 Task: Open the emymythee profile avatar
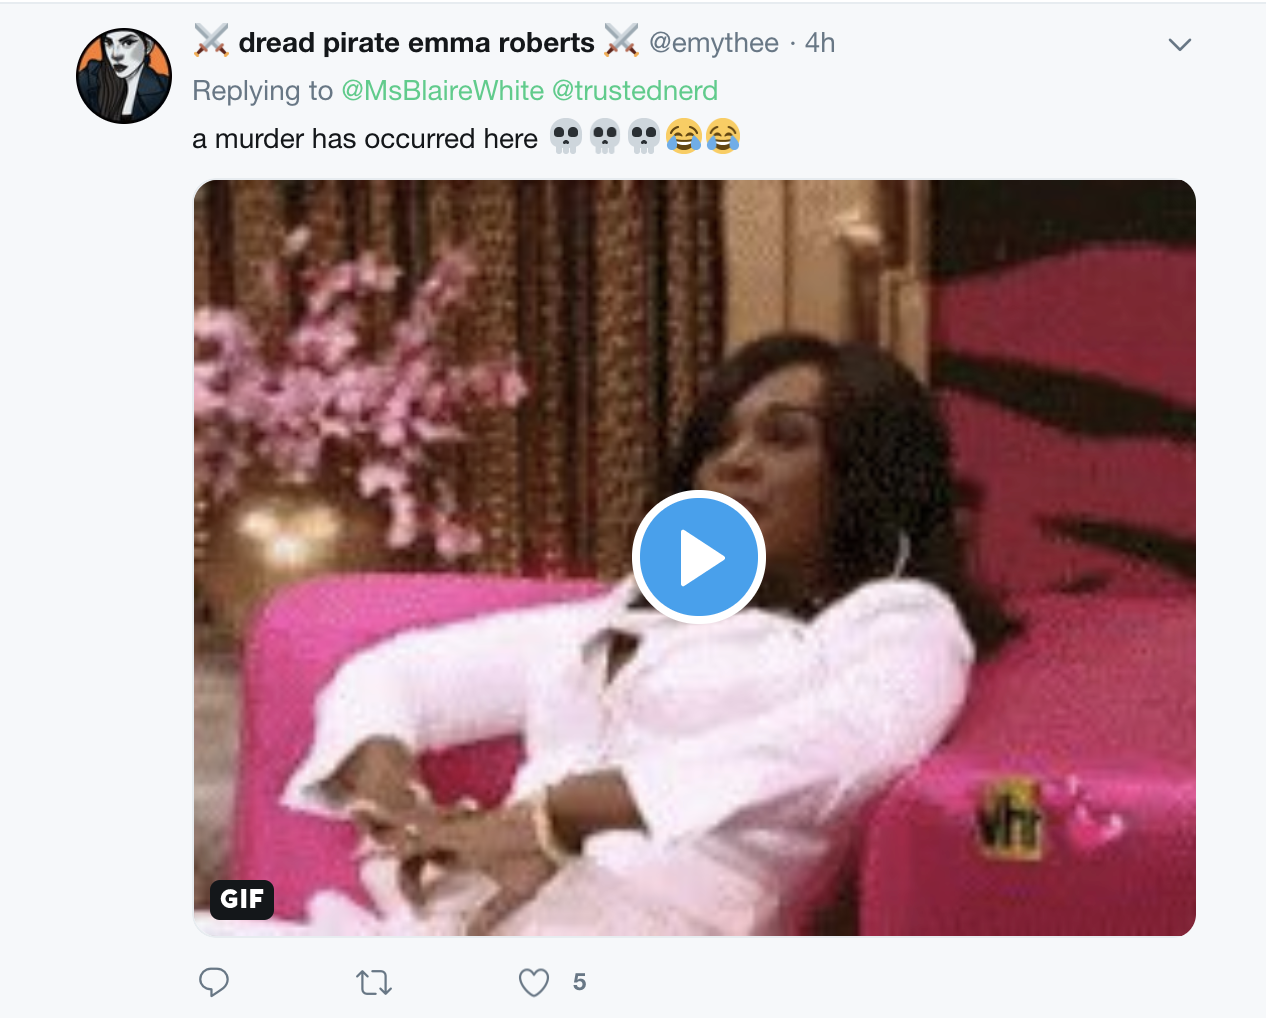pyautogui.click(x=124, y=76)
